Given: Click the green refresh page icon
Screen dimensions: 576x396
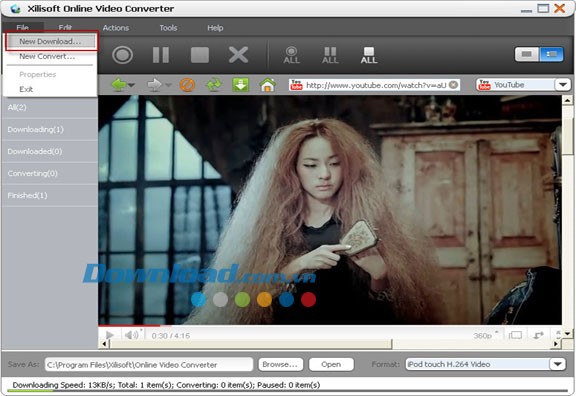Looking at the screenshot, I should (214, 85).
